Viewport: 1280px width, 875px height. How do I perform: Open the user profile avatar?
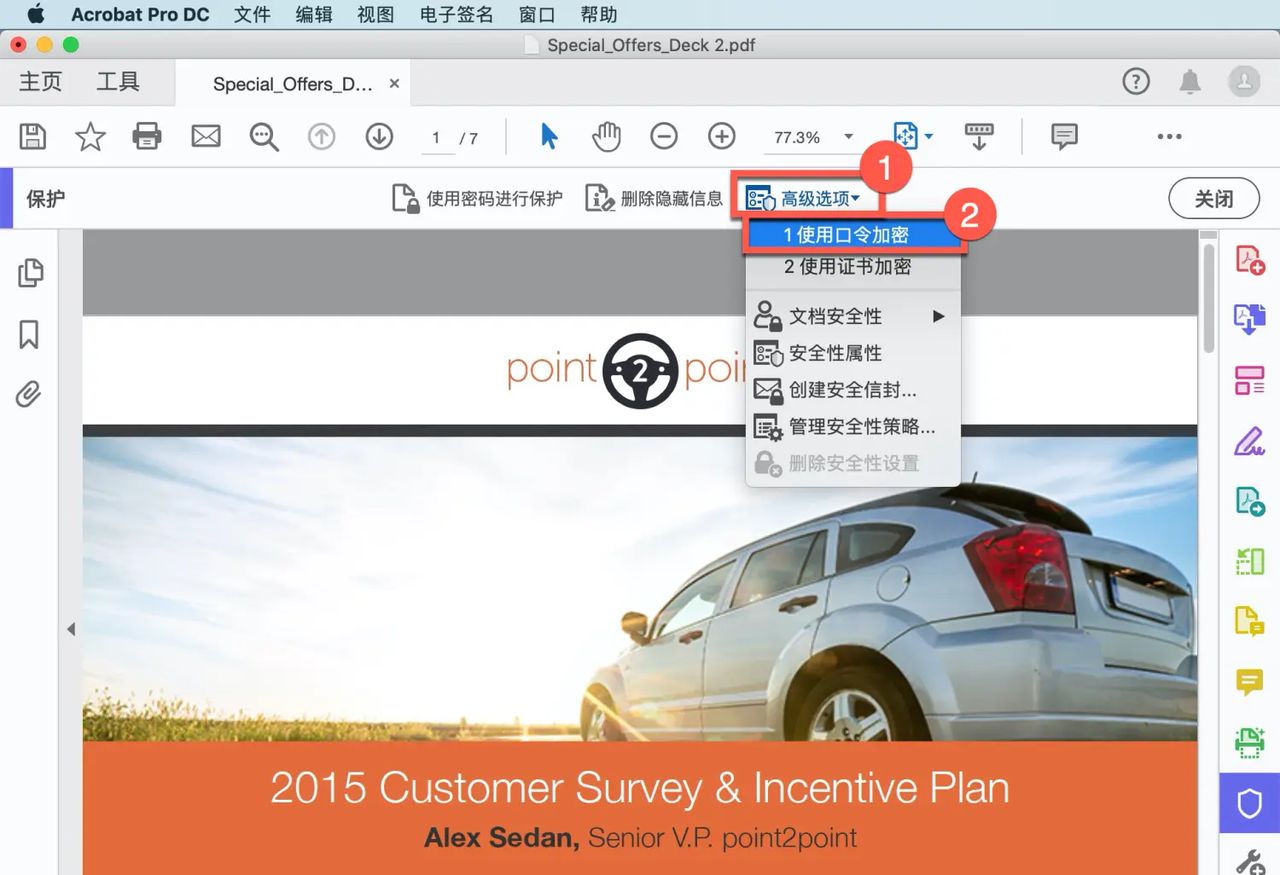[x=1244, y=82]
